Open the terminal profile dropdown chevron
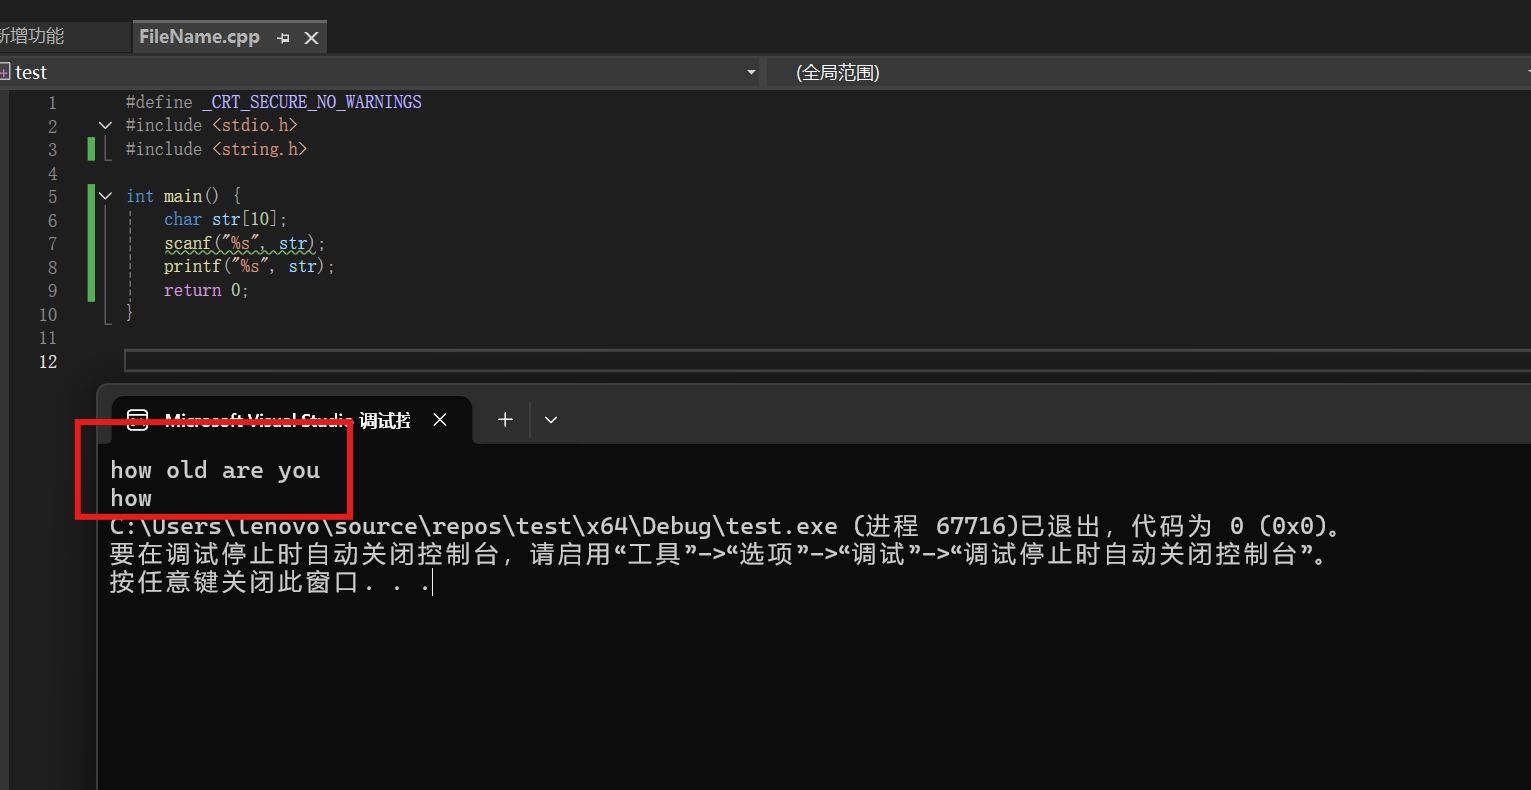The image size is (1531, 790). click(550, 420)
